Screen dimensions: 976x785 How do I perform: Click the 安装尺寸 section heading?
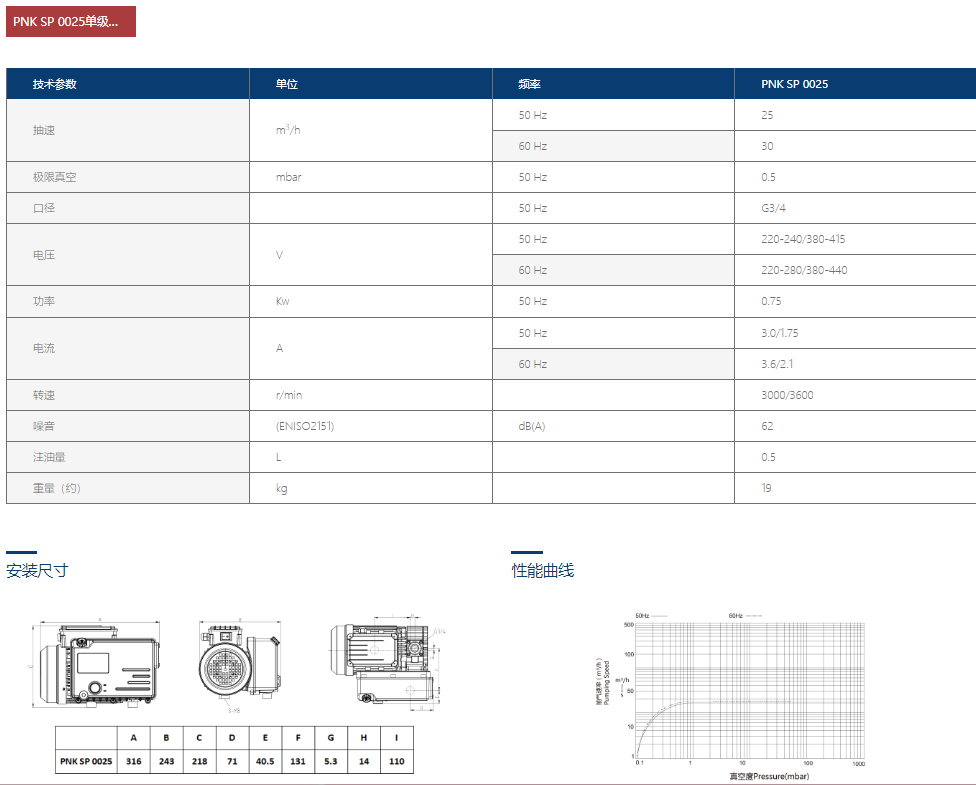click(37, 571)
